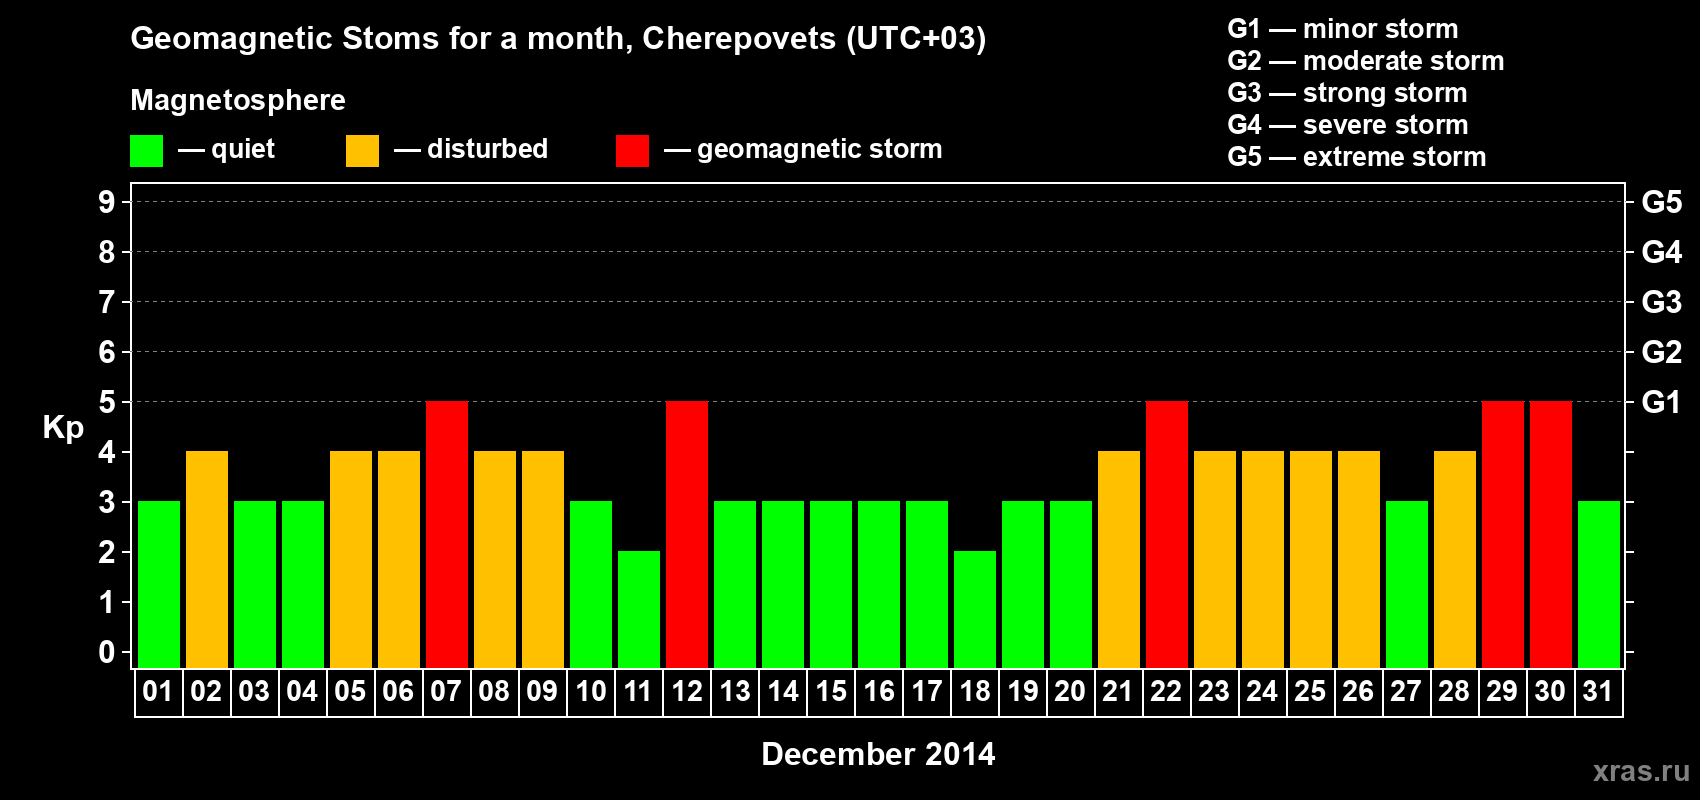Click the orange bar for day 09
The height and width of the screenshot is (800, 1700).
pos(543,559)
